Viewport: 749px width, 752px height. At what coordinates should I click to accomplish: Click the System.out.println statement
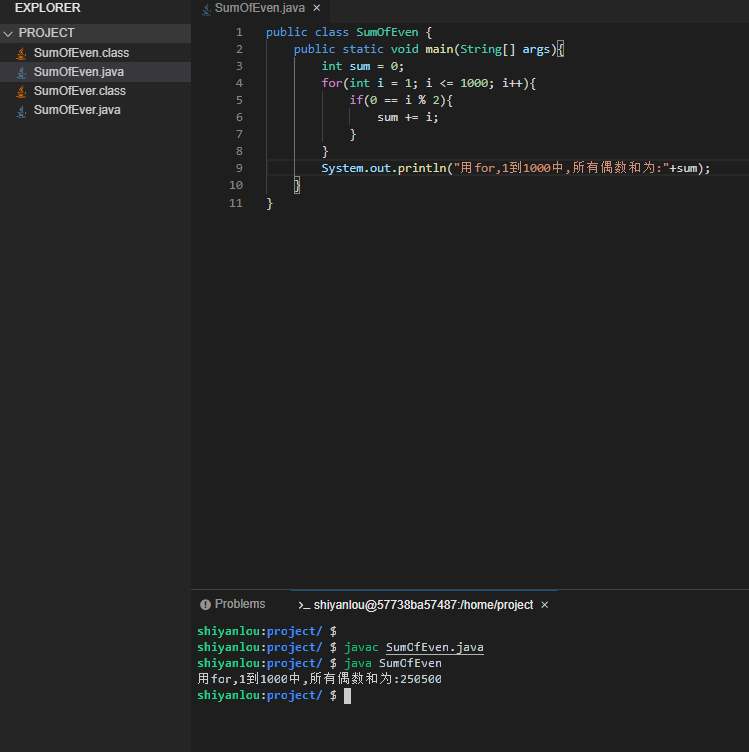coord(515,168)
